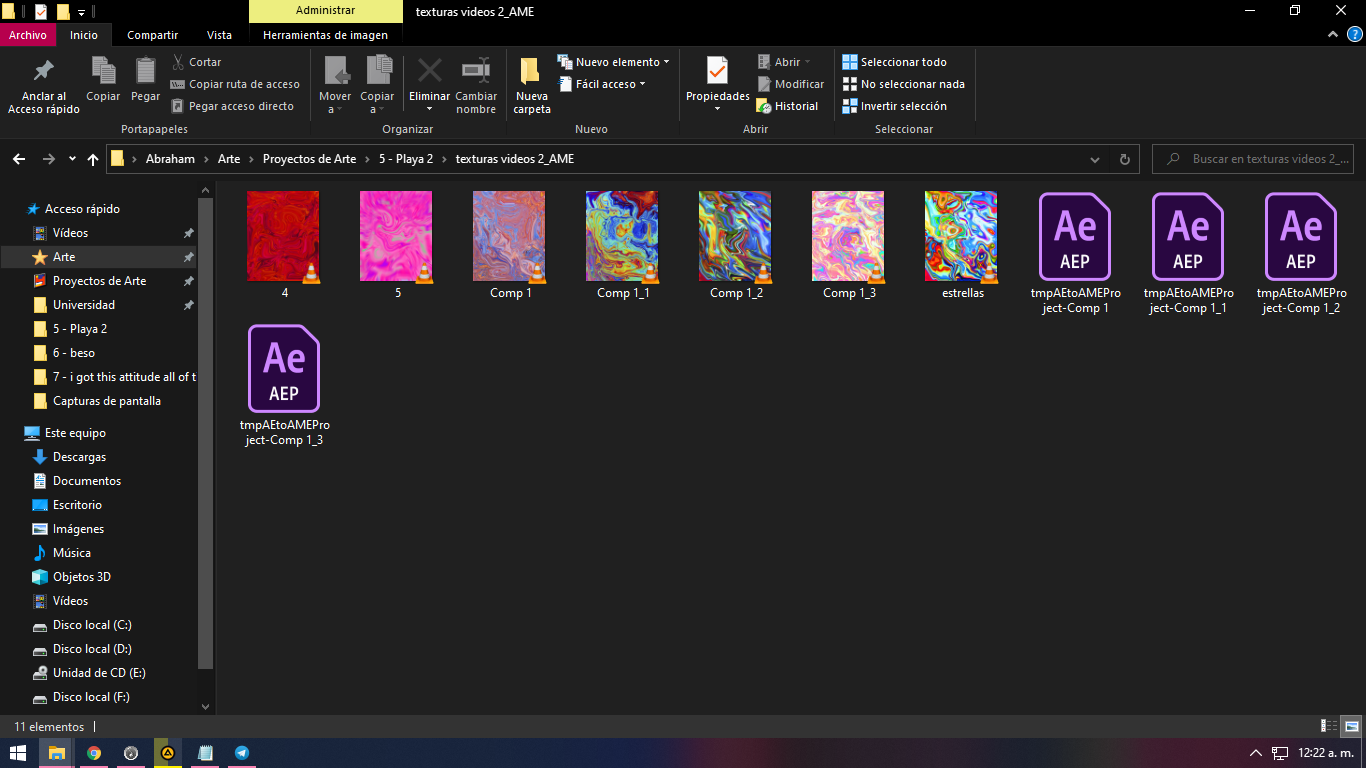Click Proyectos de Arte in address bar
The image size is (1366, 768).
(x=309, y=159)
